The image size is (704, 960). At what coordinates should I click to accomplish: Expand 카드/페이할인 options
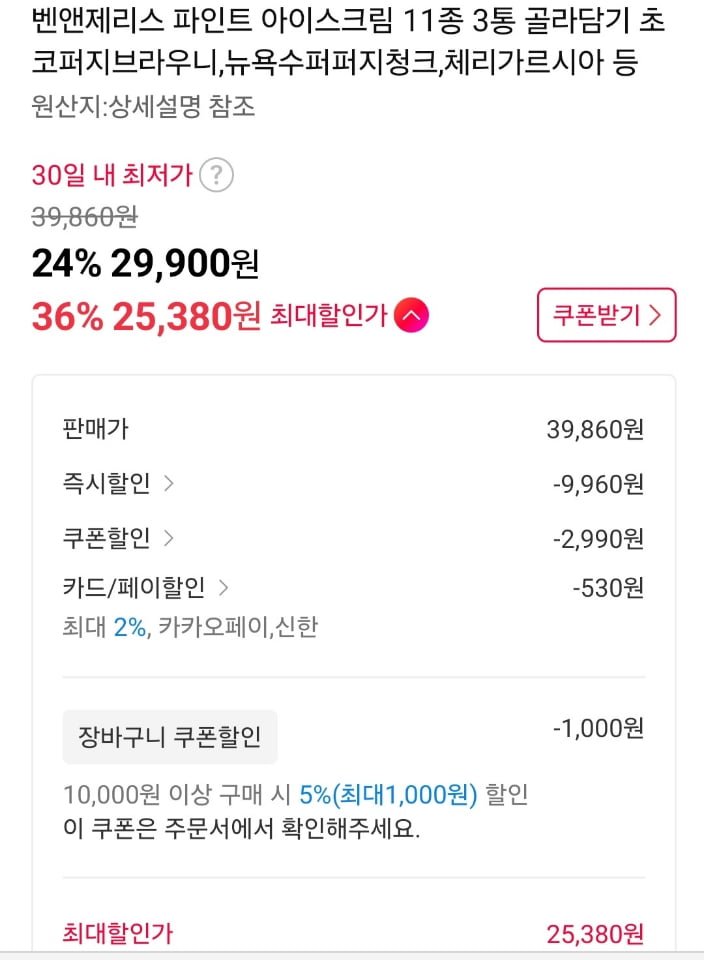tap(223, 587)
